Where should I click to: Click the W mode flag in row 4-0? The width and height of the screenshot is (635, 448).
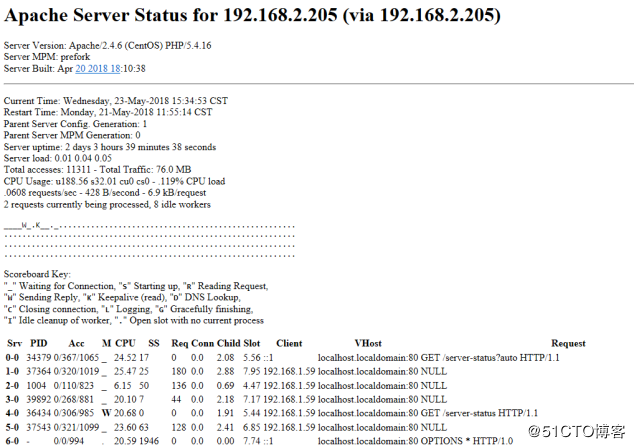tap(107, 413)
